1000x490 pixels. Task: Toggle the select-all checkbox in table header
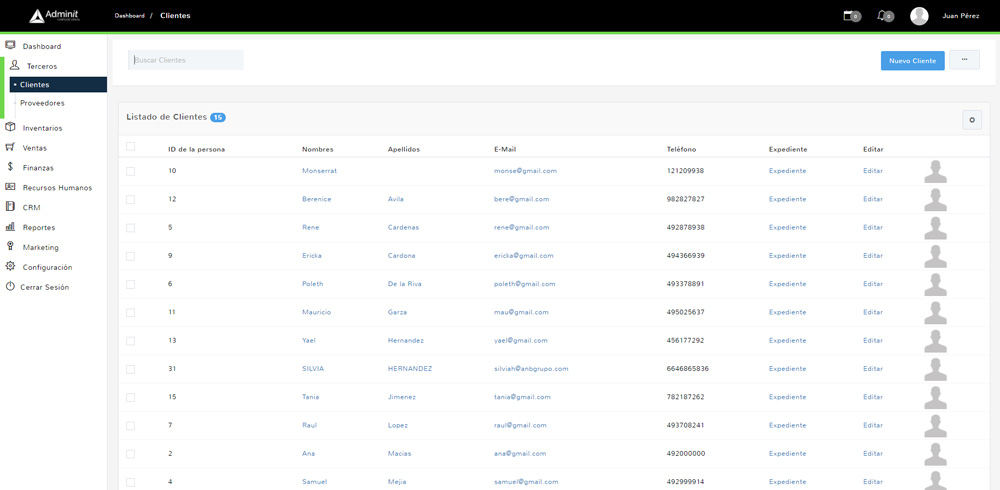pyautogui.click(x=130, y=147)
